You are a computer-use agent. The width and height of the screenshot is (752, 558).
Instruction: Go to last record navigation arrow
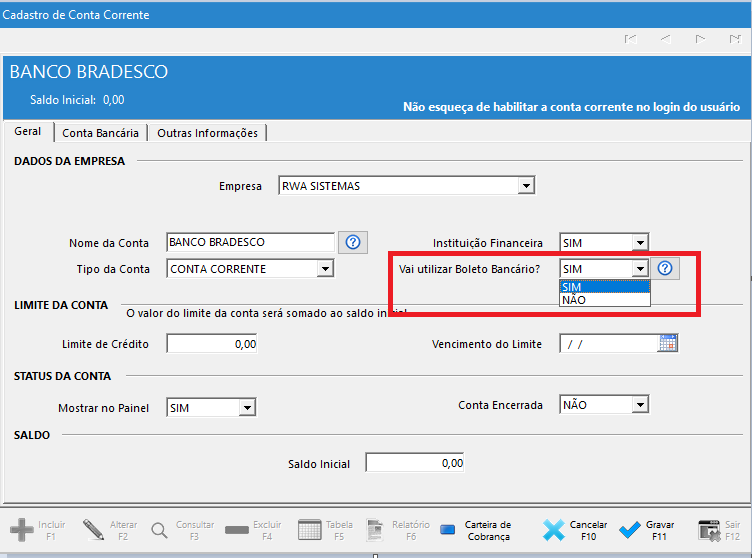click(x=735, y=39)
